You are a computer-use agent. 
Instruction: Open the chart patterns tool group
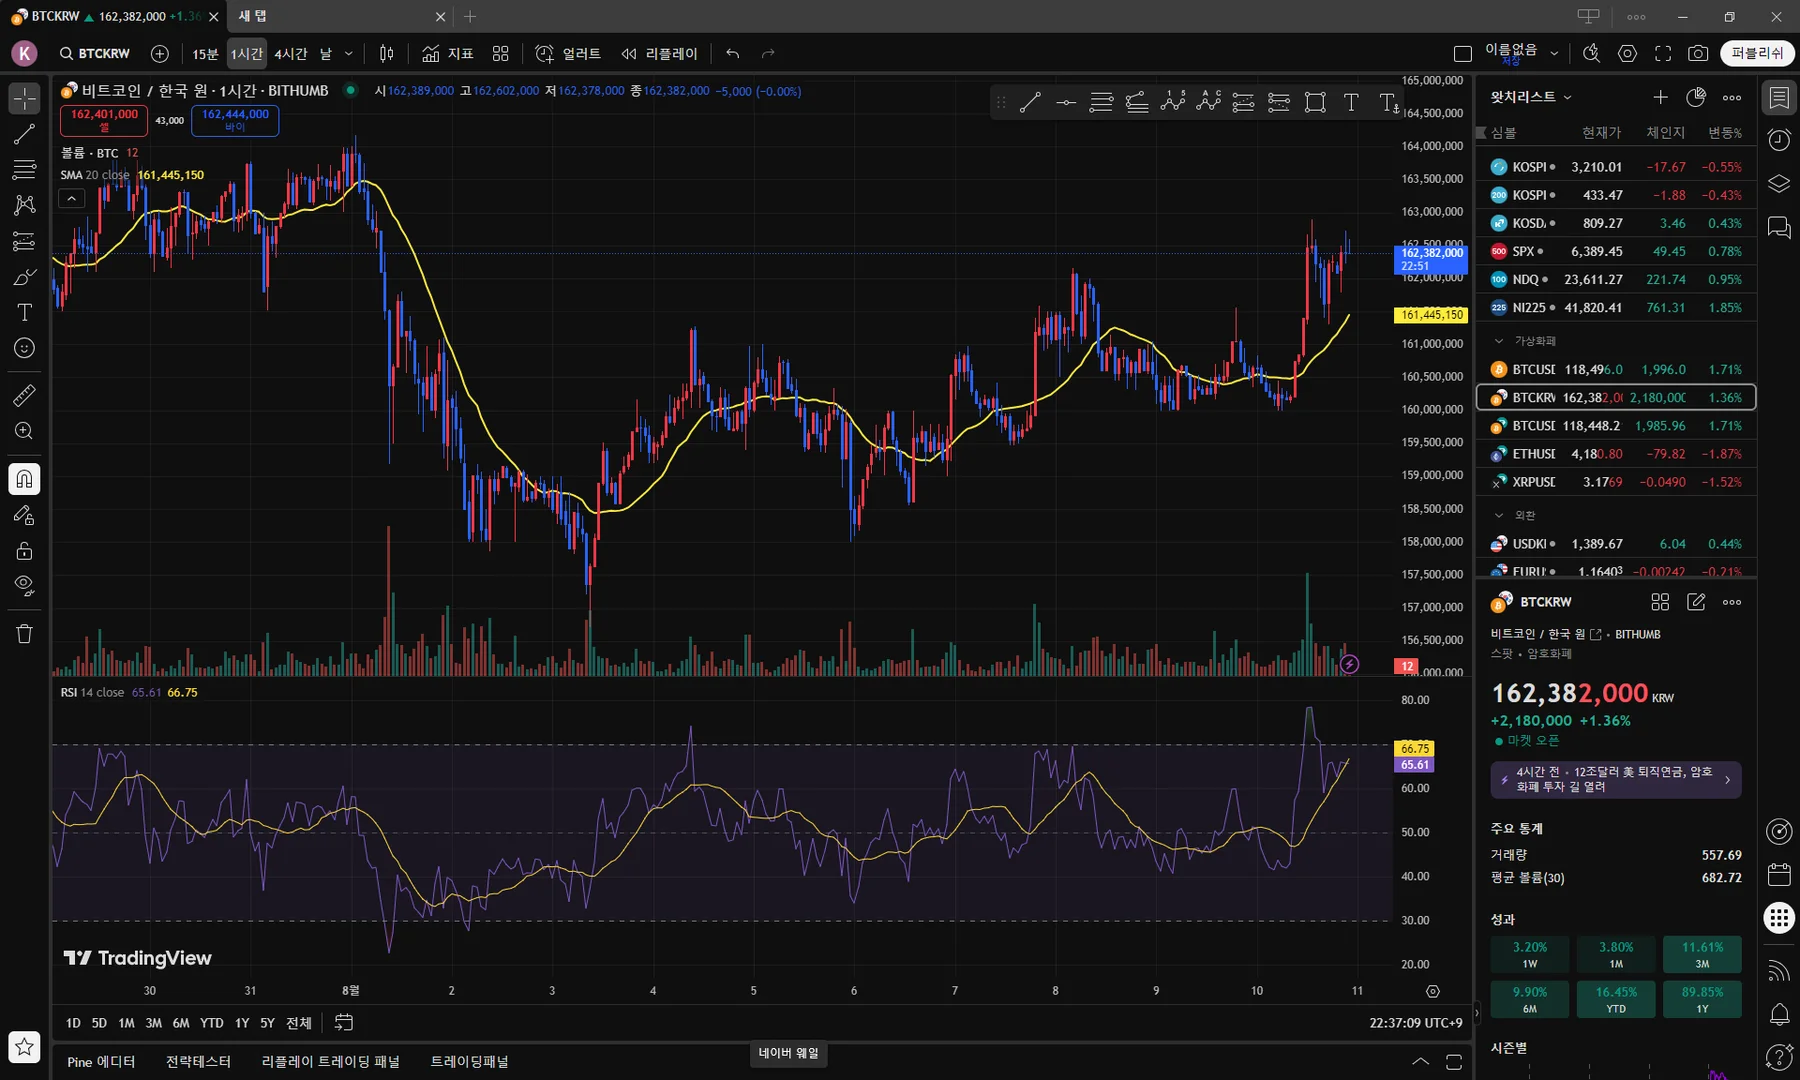click(x=24, y=205)
